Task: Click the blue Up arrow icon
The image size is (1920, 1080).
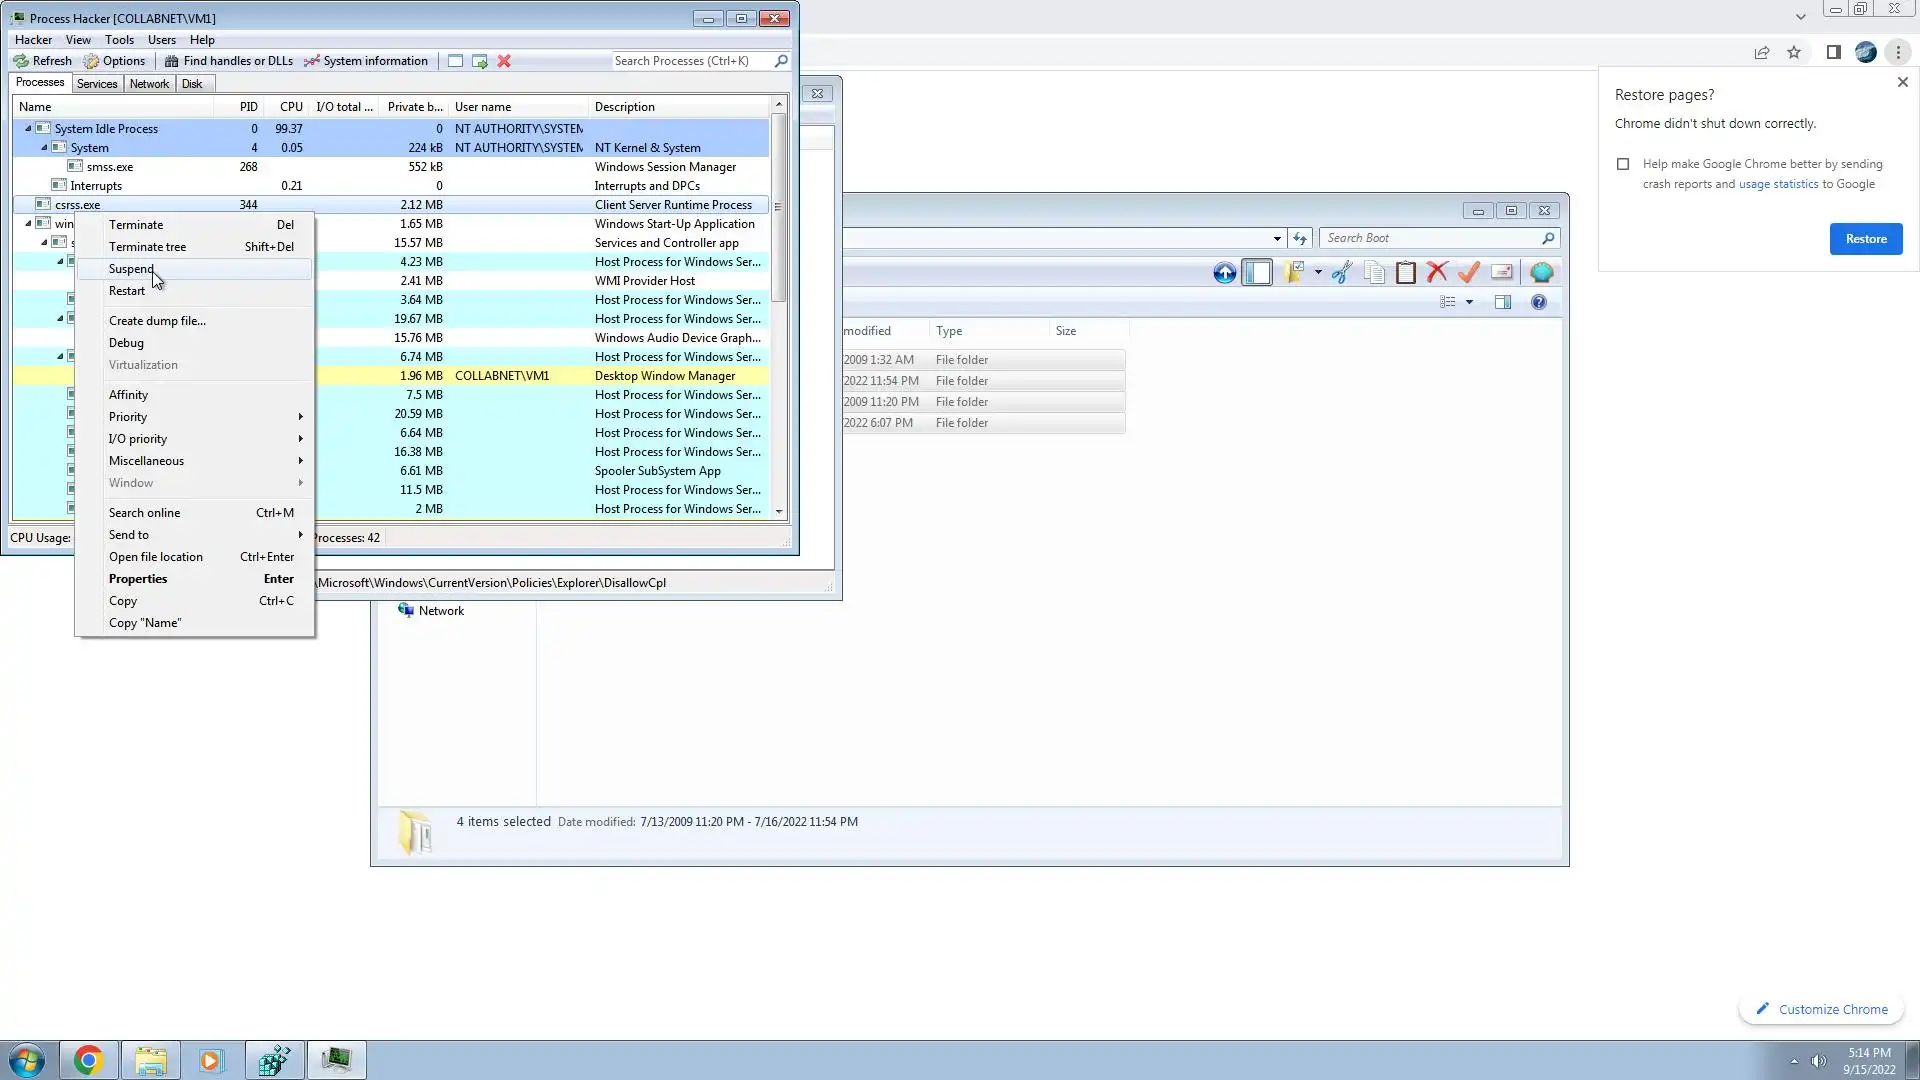Action: [x=1224, y=272]
